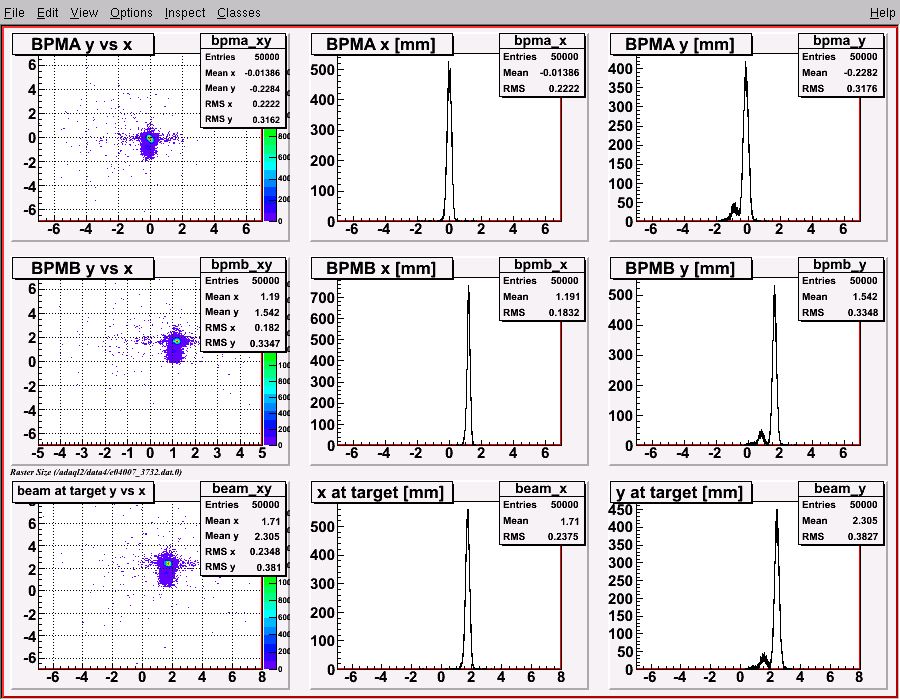Screen dimensions: 900x700
Task: Select the 'BPMB x [mm]' plot title
Action: pos(382,268)
